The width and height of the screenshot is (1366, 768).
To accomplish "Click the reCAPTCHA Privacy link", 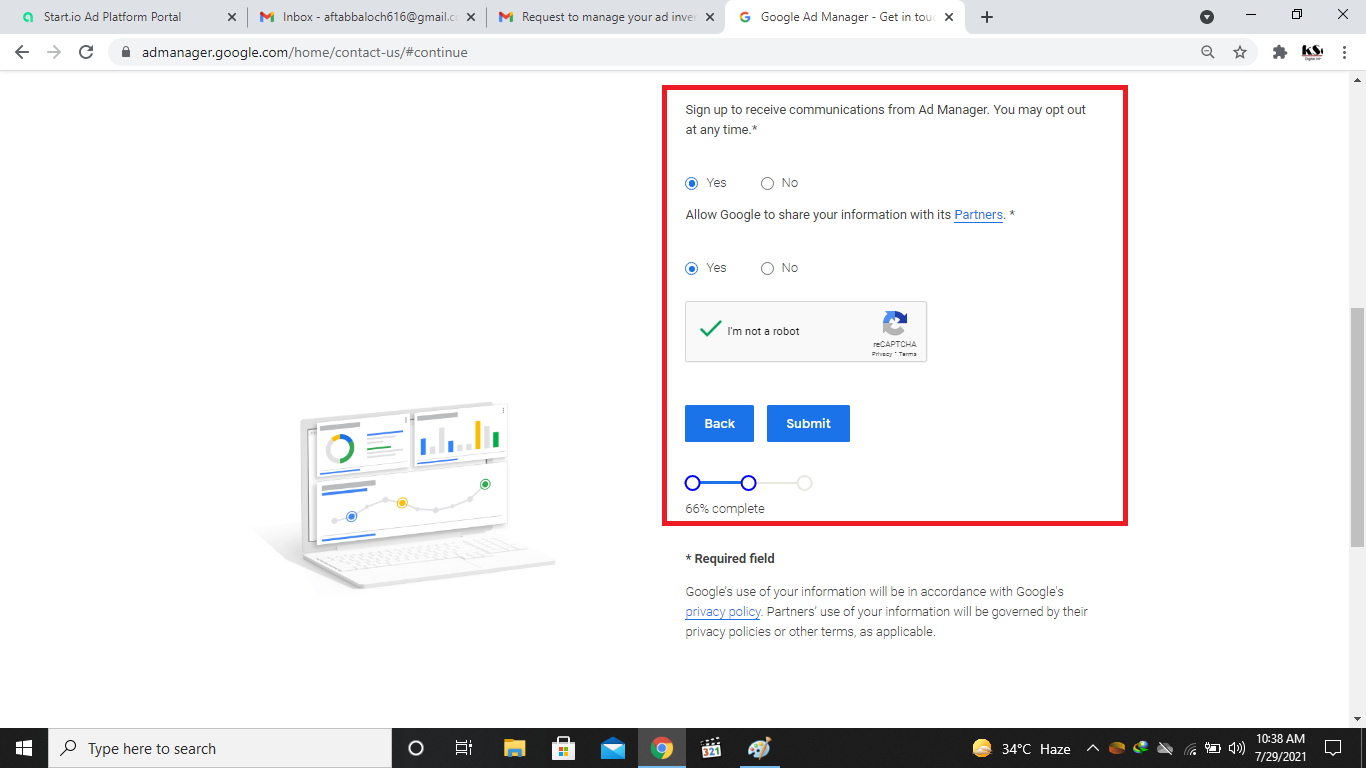I will click(x=881, y=354).
